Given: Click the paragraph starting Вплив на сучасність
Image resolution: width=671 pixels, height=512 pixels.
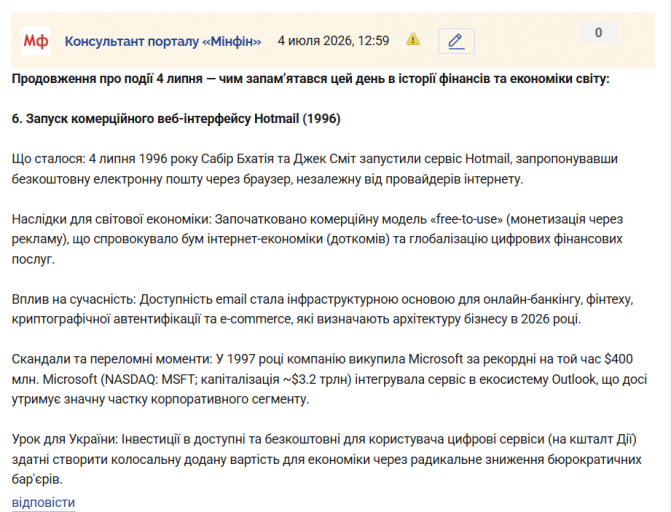Looking at the screenshot, I should point(322,309).
